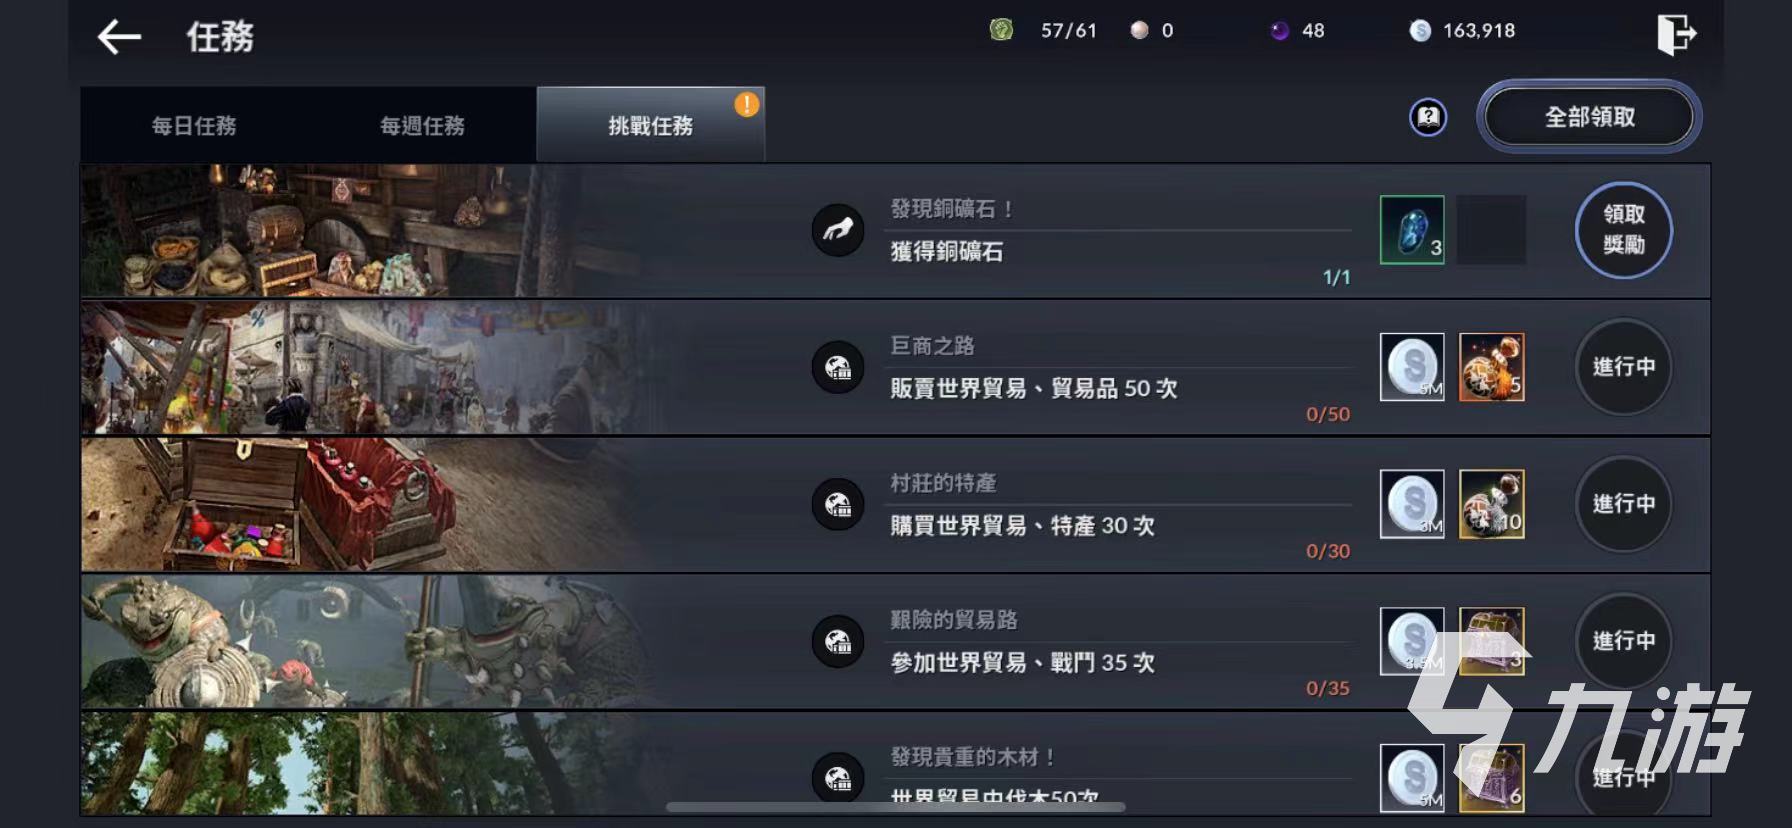Select the 挑戰任務 tab
This screenshot has width=1792, height=828.
point(651,125)
